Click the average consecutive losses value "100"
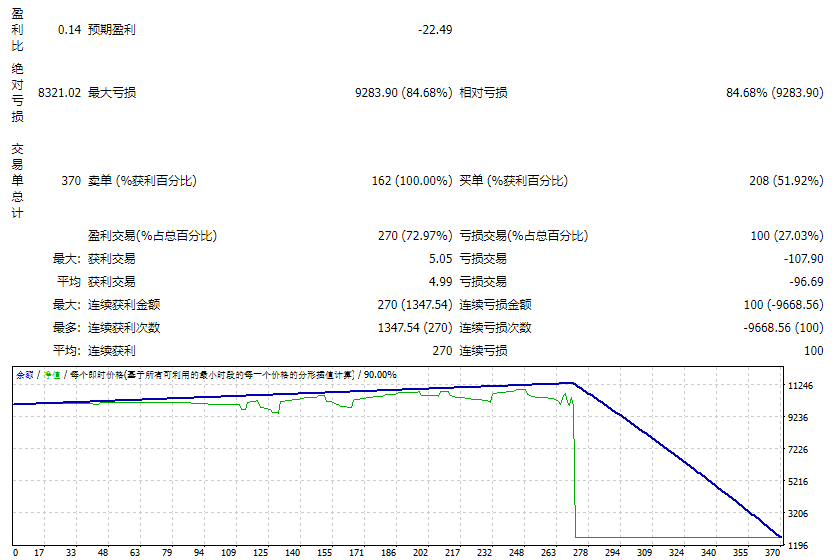Screen dimensions: 834x560 point(814,351)
